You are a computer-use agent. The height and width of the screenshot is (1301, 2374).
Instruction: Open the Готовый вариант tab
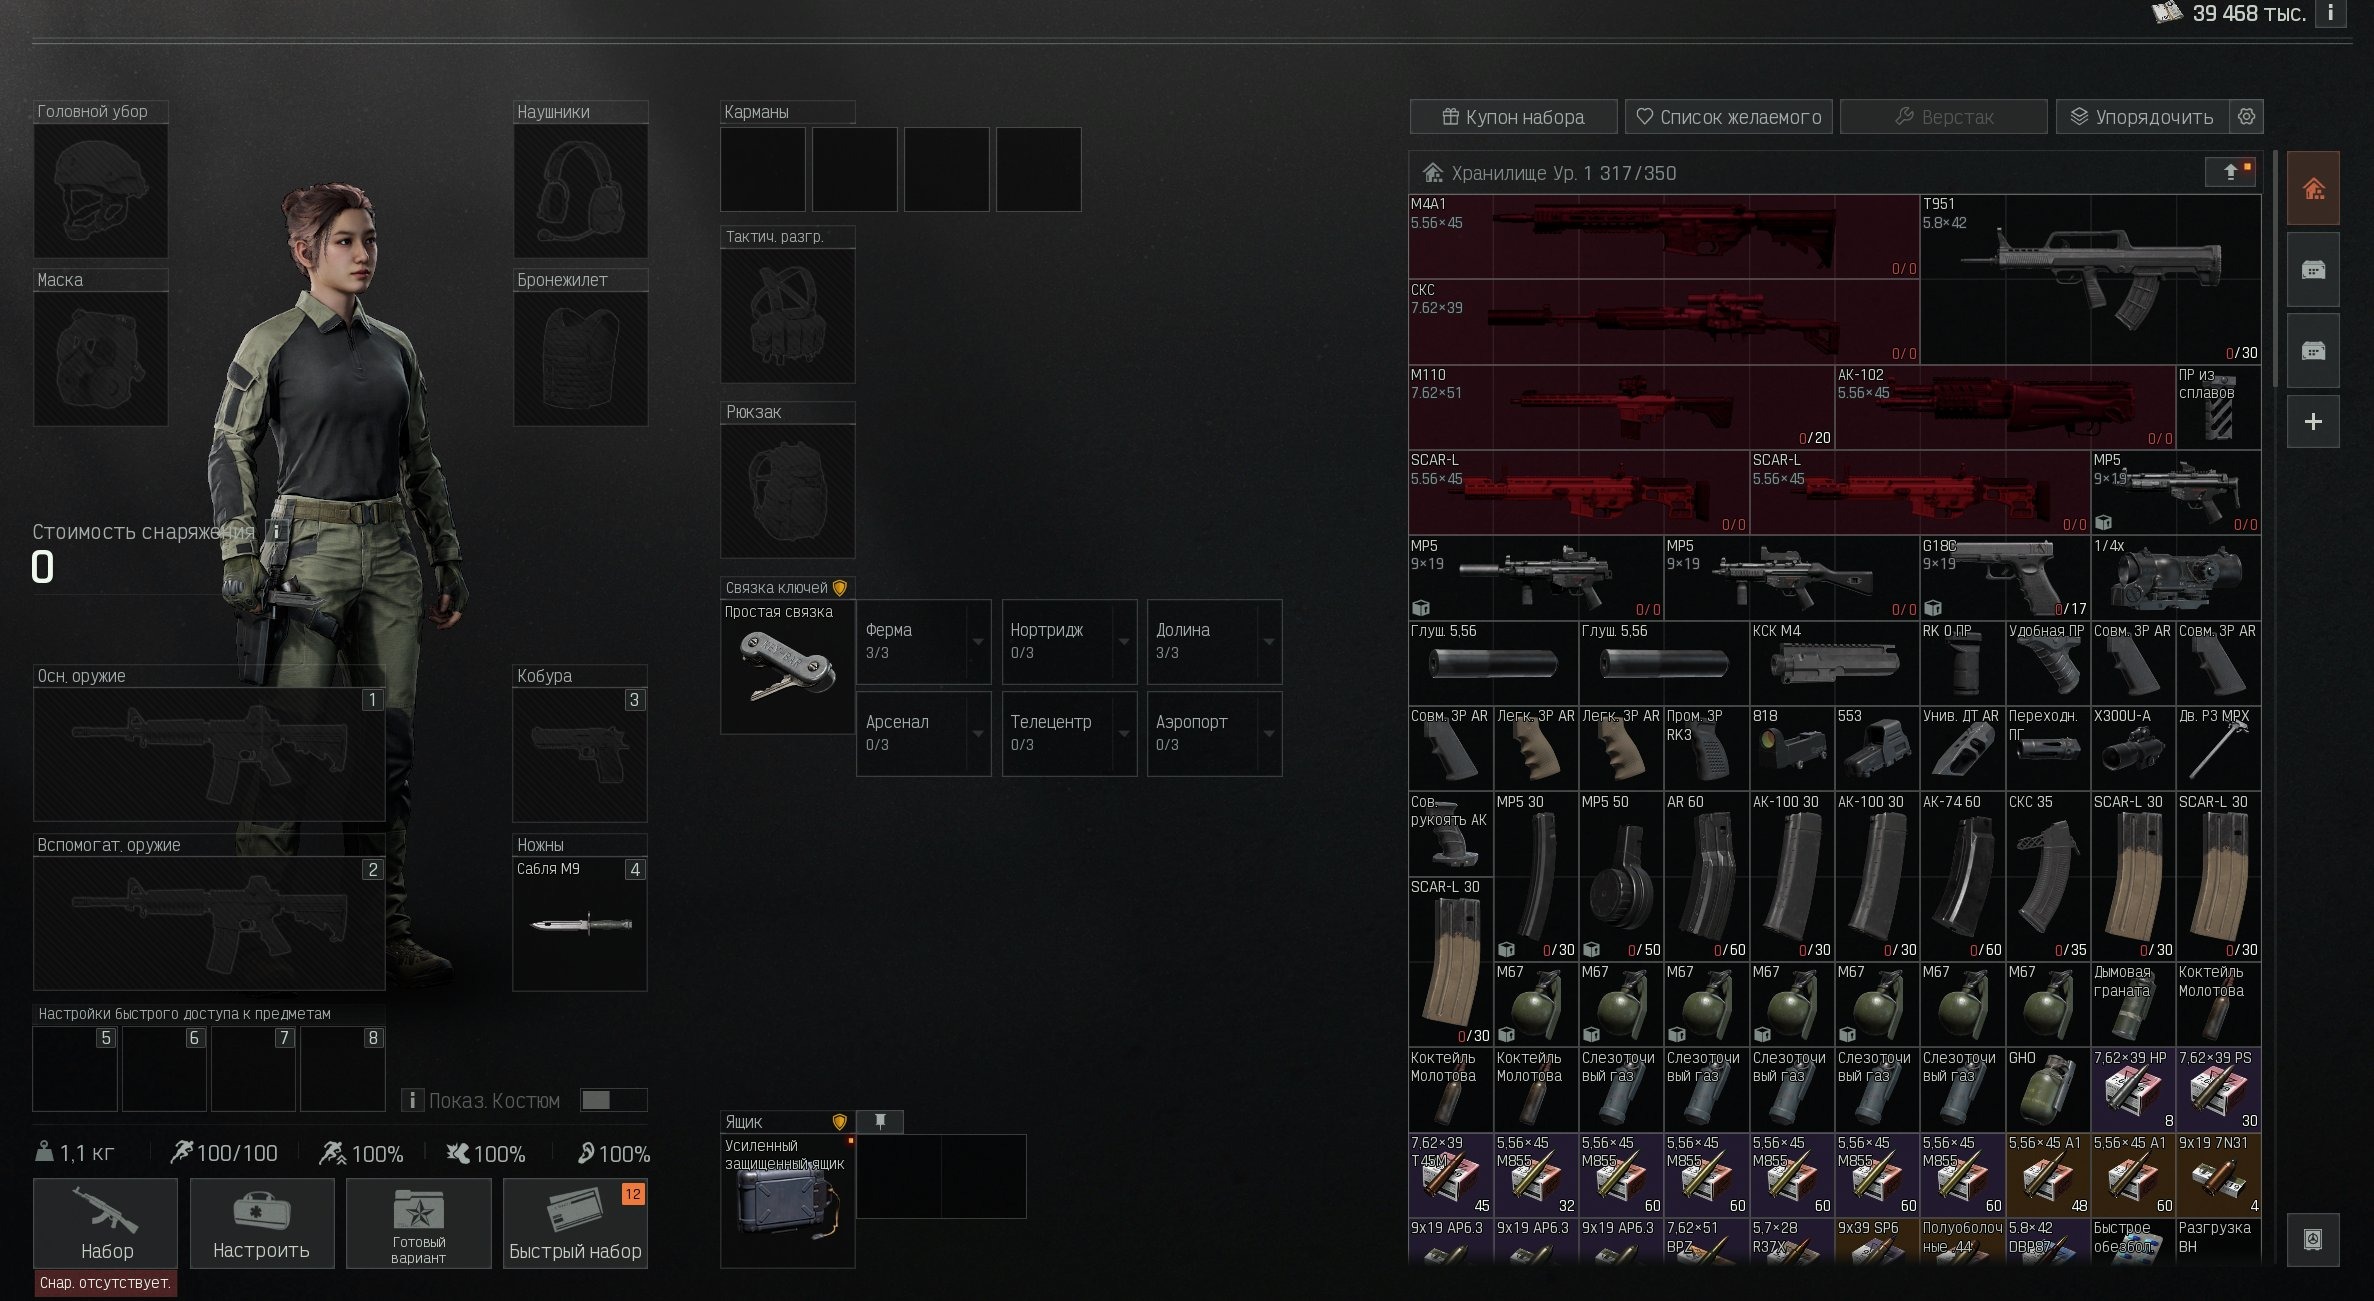click(419, 1223)
